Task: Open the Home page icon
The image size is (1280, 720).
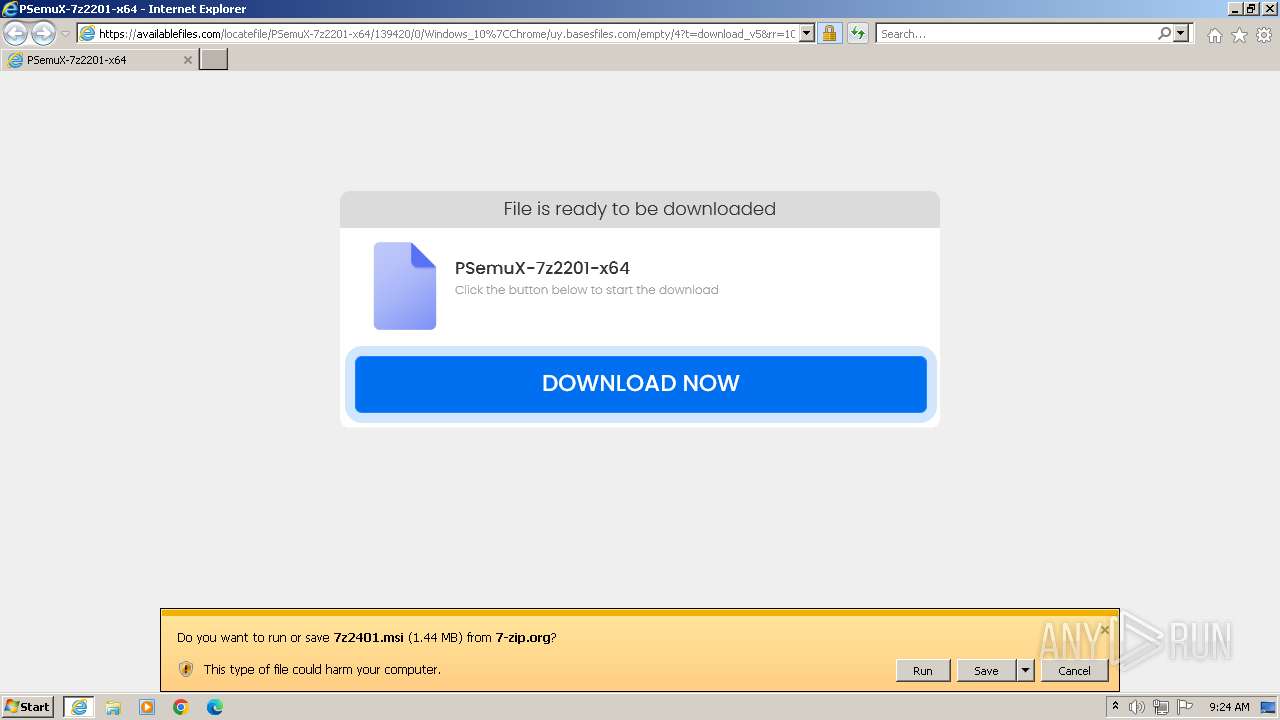Action: tap(1214, 35)
